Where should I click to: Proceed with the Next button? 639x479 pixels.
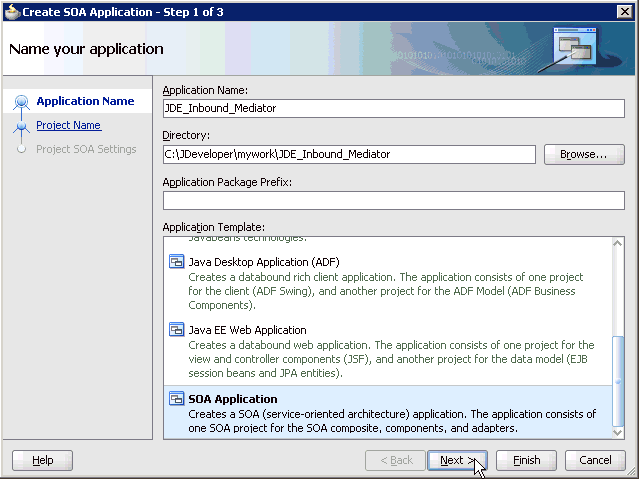pos(456,460)
